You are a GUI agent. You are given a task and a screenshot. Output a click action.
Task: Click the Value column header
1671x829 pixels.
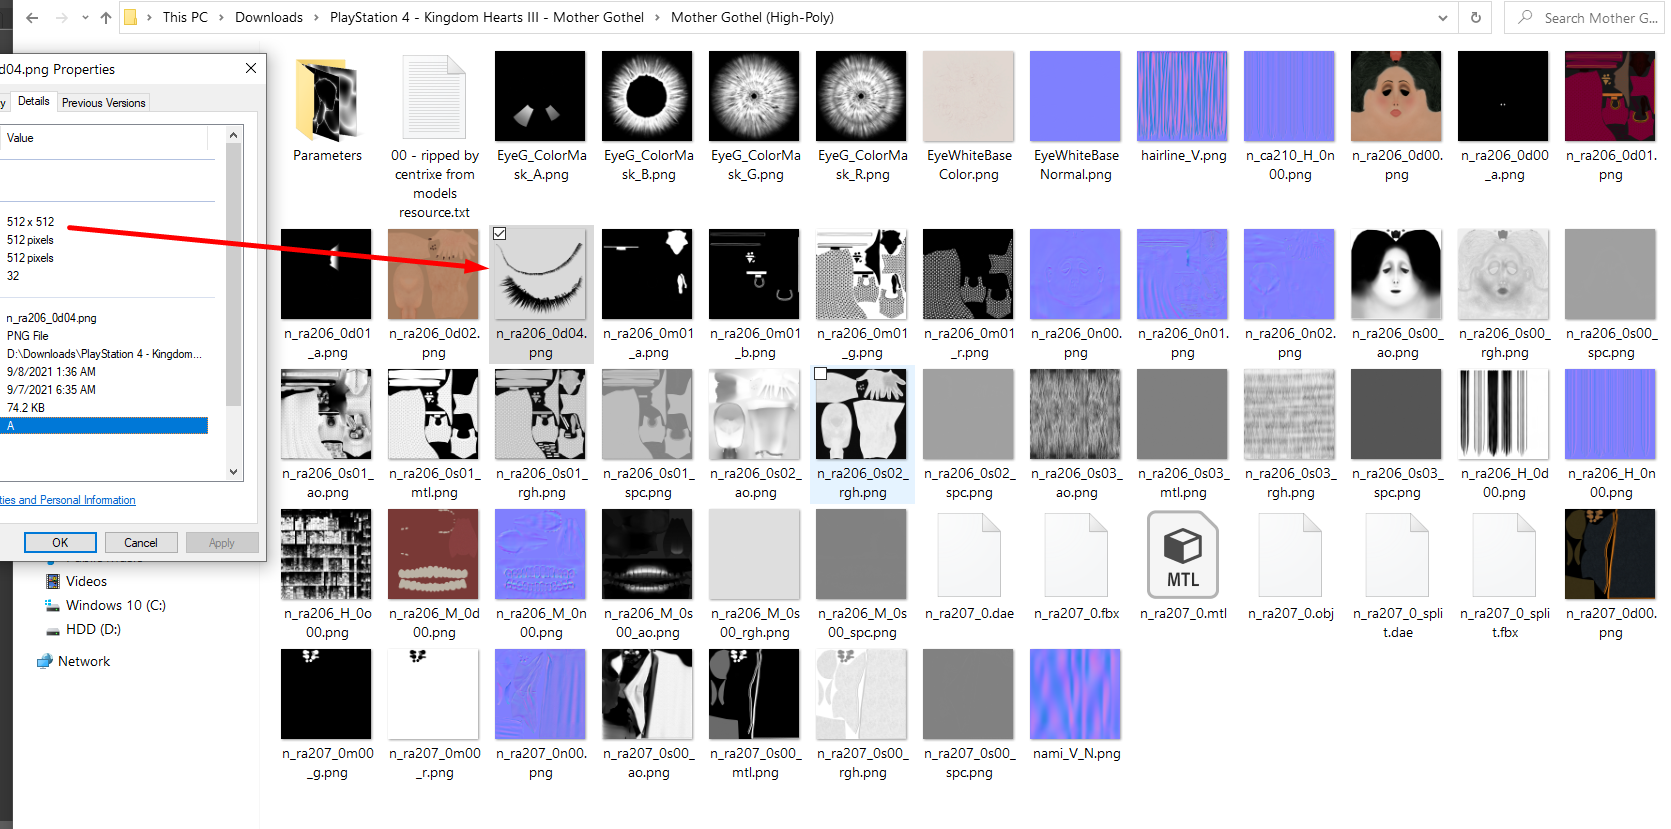(104, 138)
